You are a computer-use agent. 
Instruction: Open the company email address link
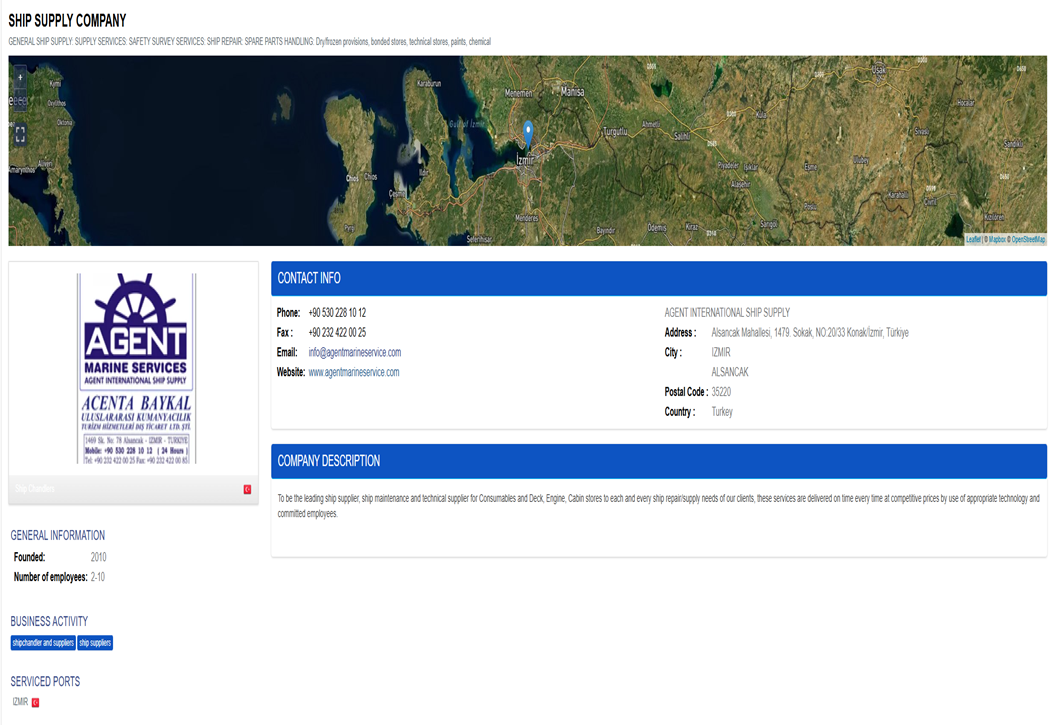(354, 353)
